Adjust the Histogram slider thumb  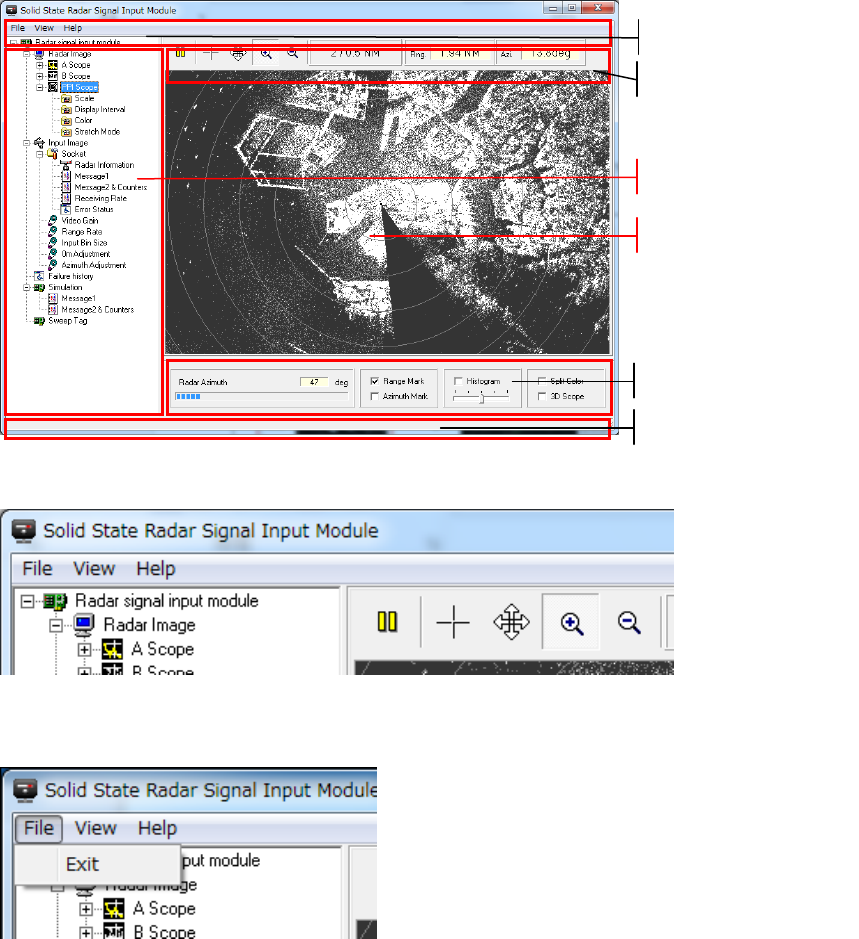pos(481,398)
